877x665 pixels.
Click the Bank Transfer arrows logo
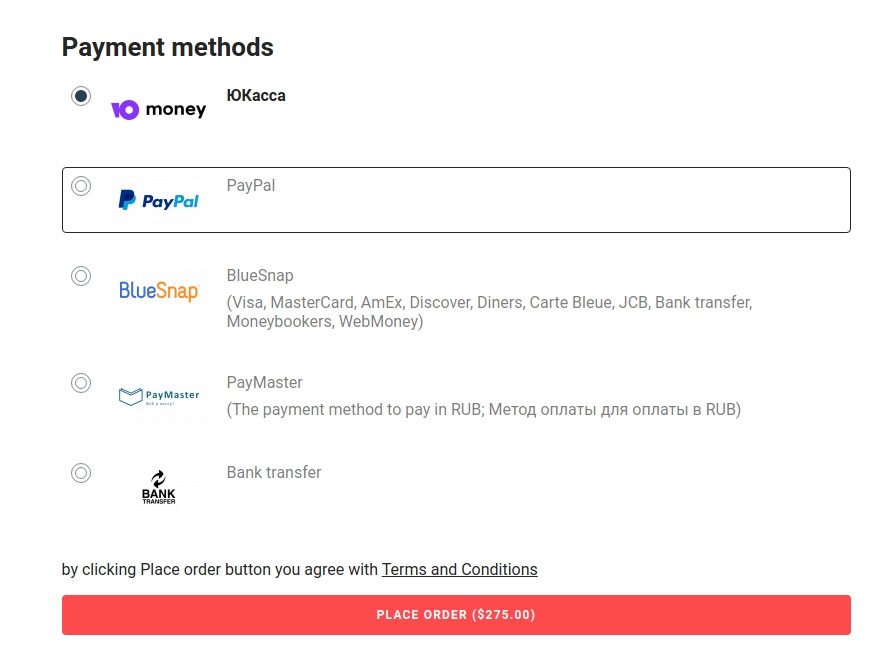coord(159,487)
